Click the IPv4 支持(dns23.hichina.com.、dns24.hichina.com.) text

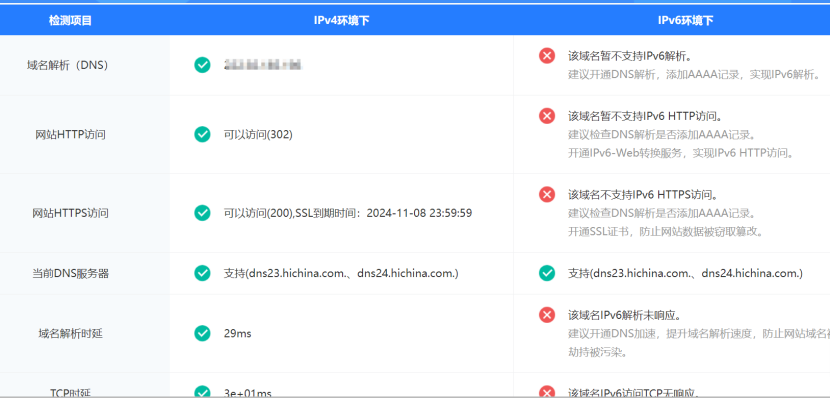tap(341, 273)
